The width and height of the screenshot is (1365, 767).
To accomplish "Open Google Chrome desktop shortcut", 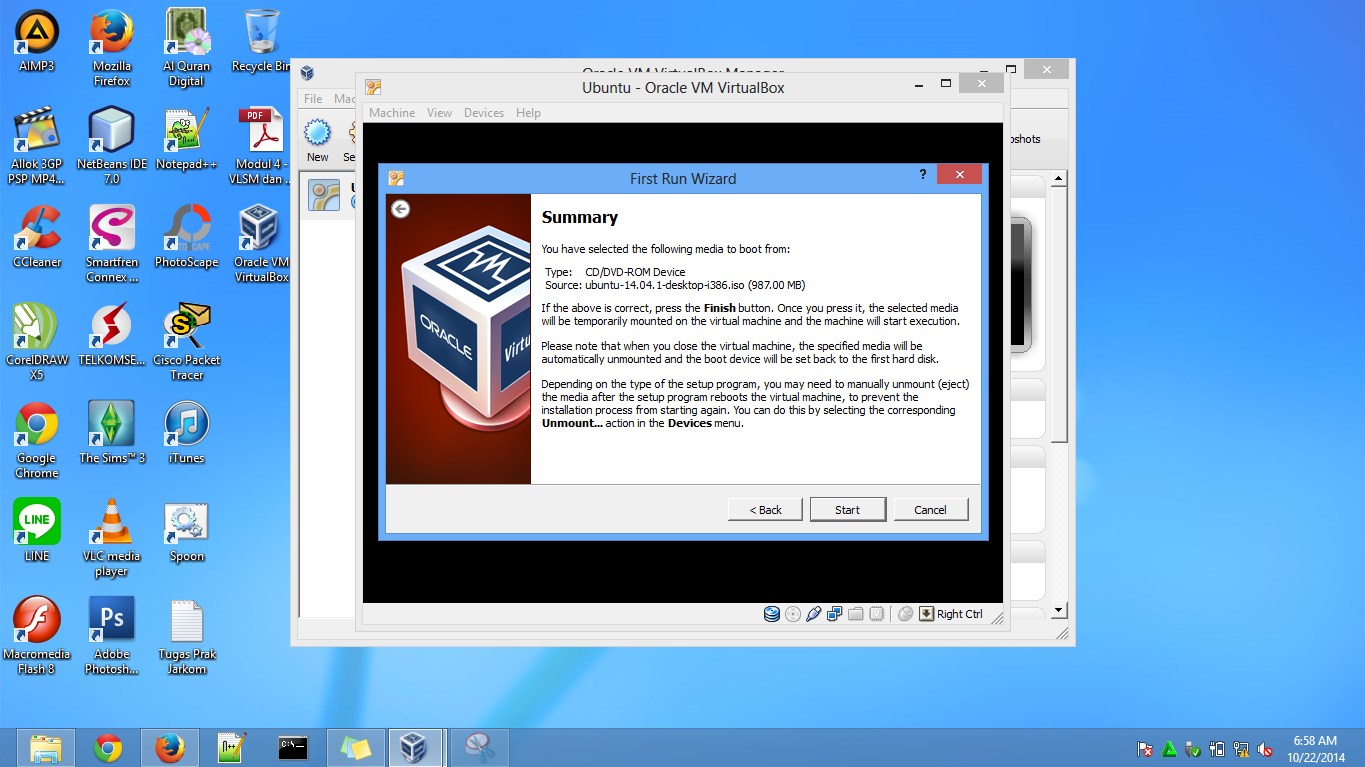I will click(37, 440).
